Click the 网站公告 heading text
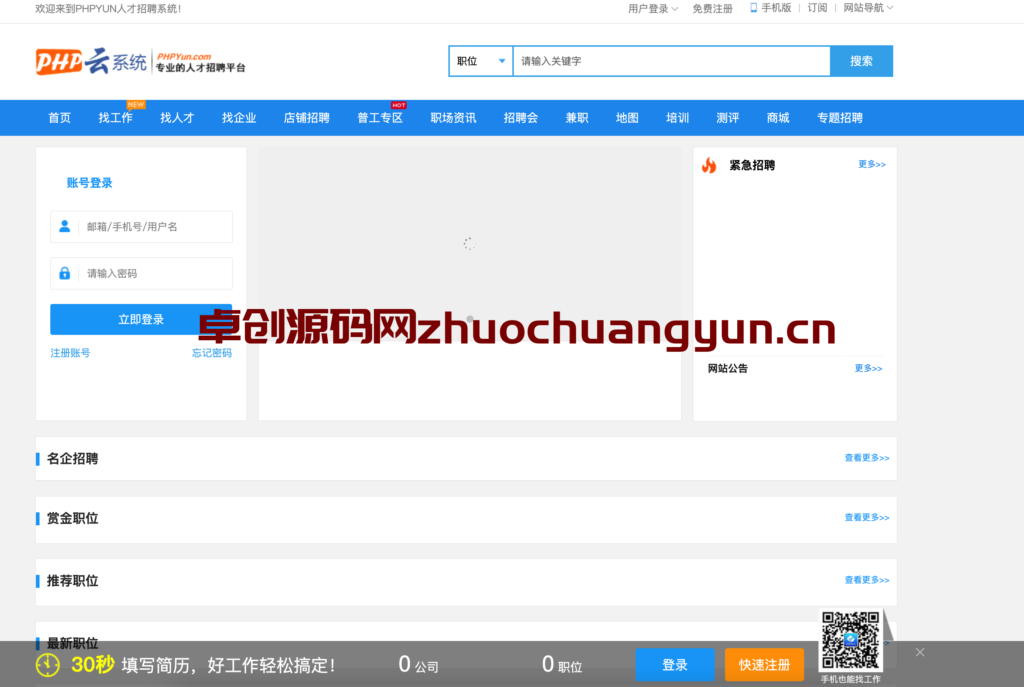This screenshot has width=1024, height=687. (728, 368)
